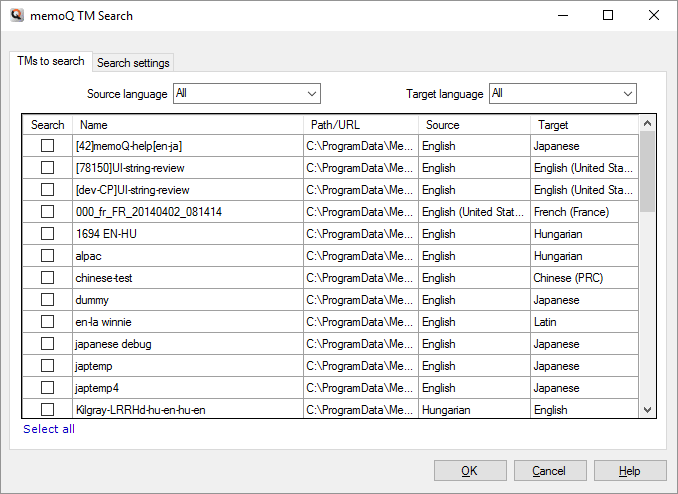Click the Target column header

point(582,125)
